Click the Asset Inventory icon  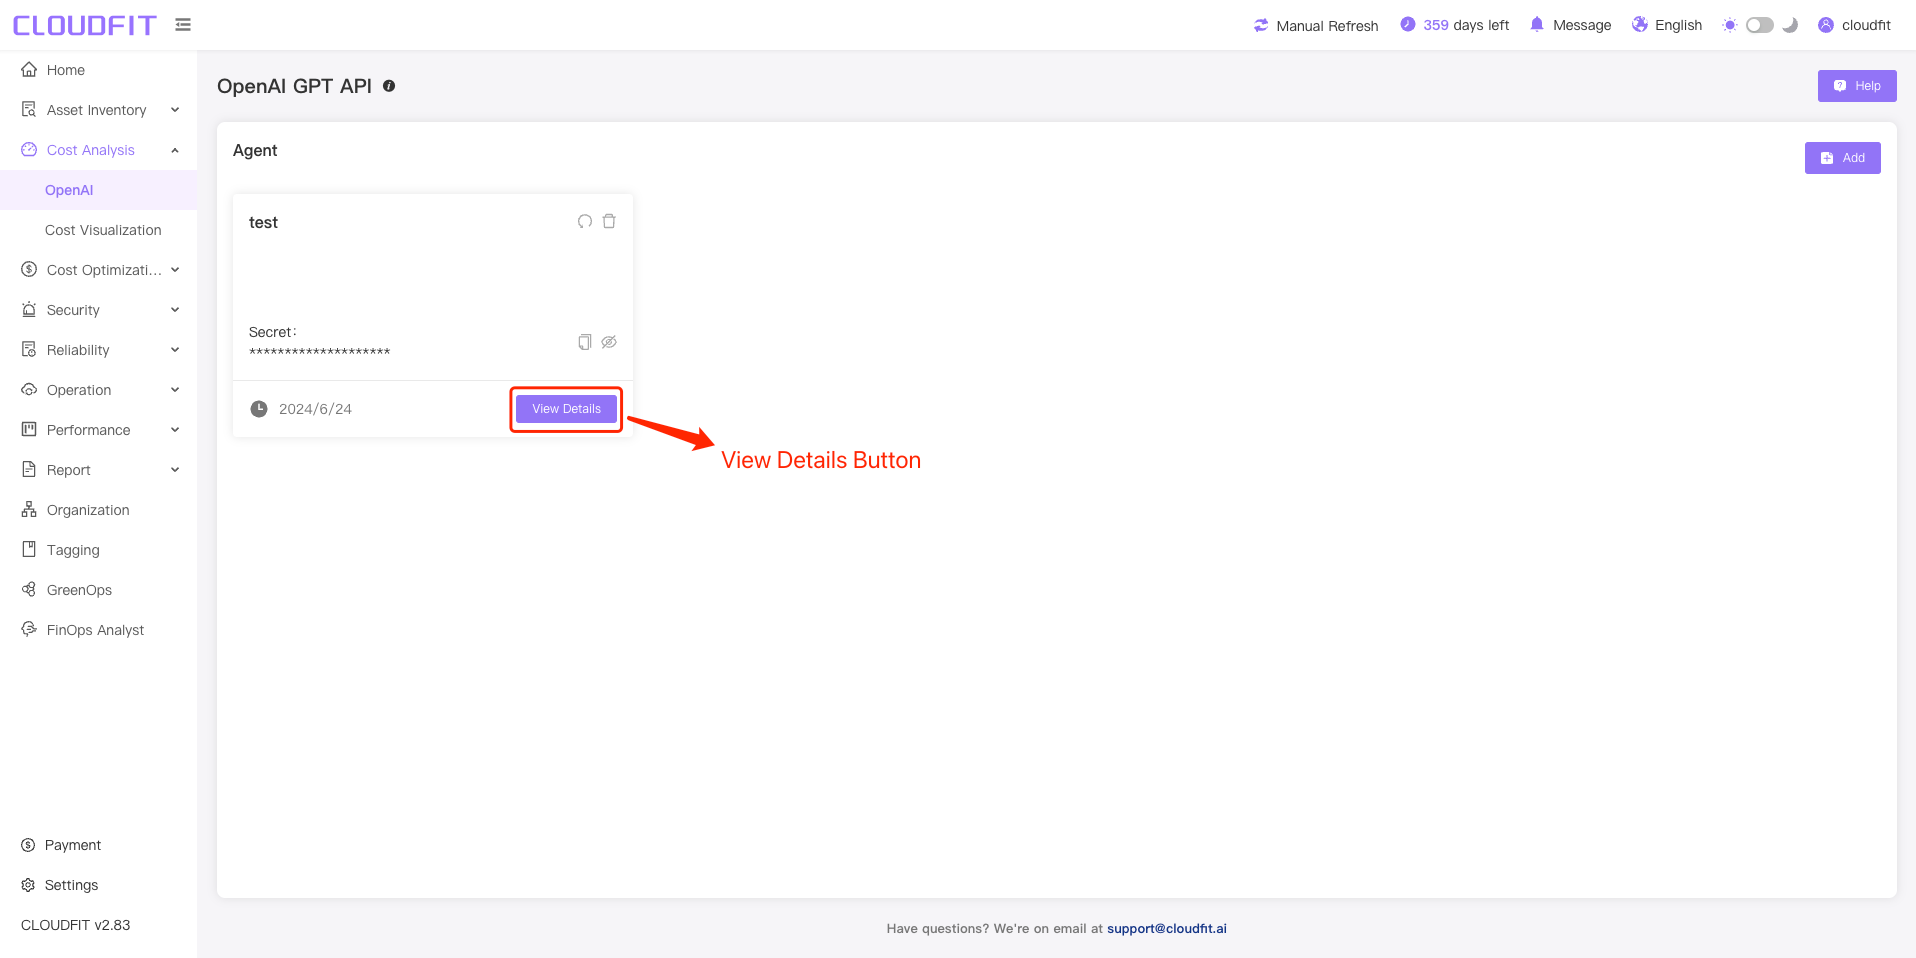[29, 110]
